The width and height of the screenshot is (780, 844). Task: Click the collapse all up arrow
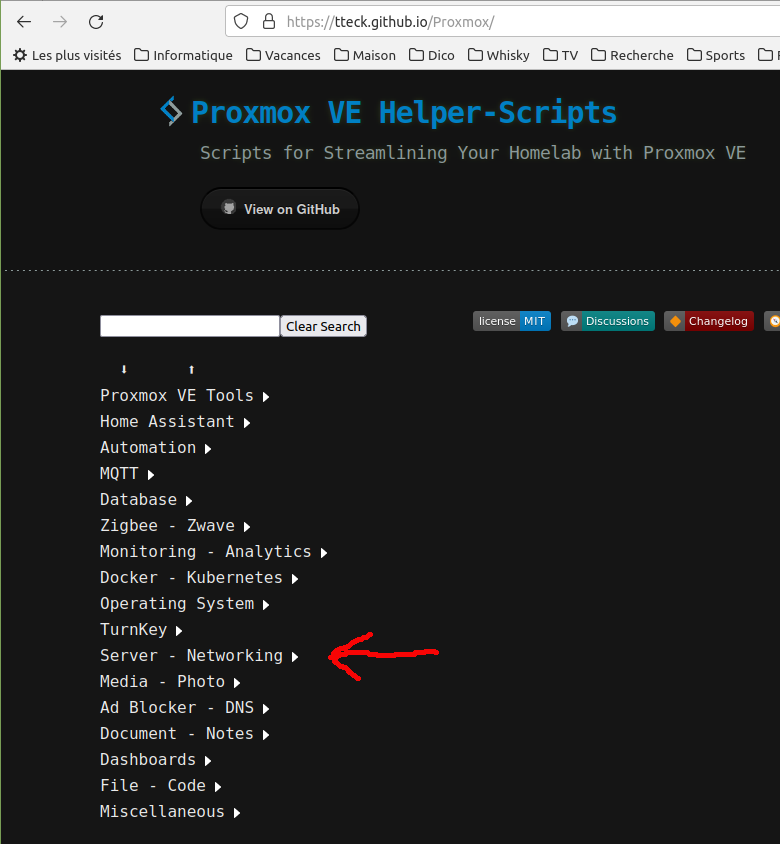(191, 369)
